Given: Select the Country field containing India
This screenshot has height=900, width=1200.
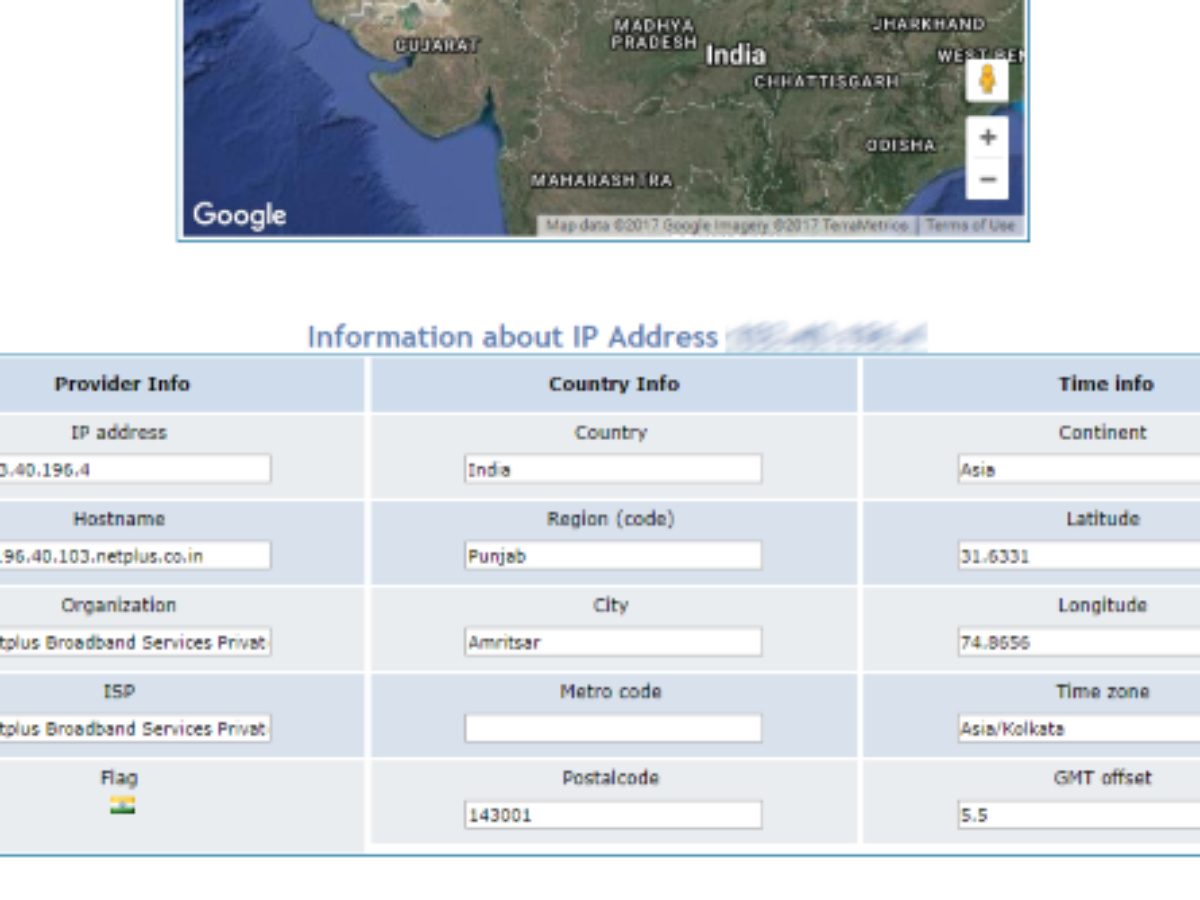Looking at the screenshot, I should click(x=613, y=469).
